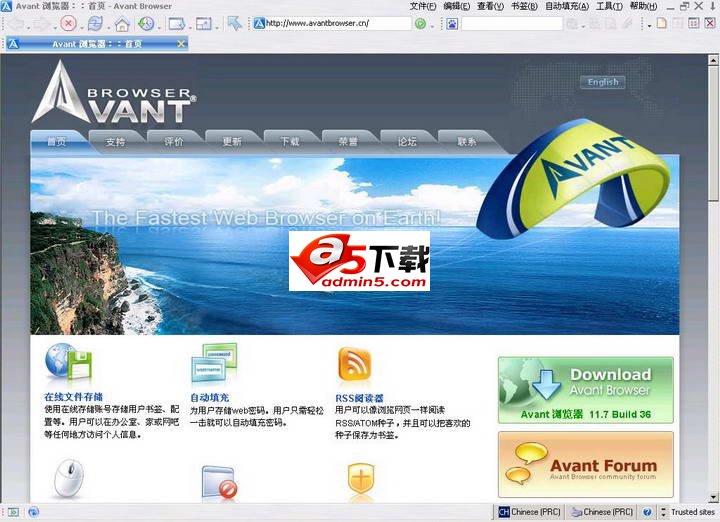Click the page scrollbar down arrow

pyautogui.click(x=713, y=497)
